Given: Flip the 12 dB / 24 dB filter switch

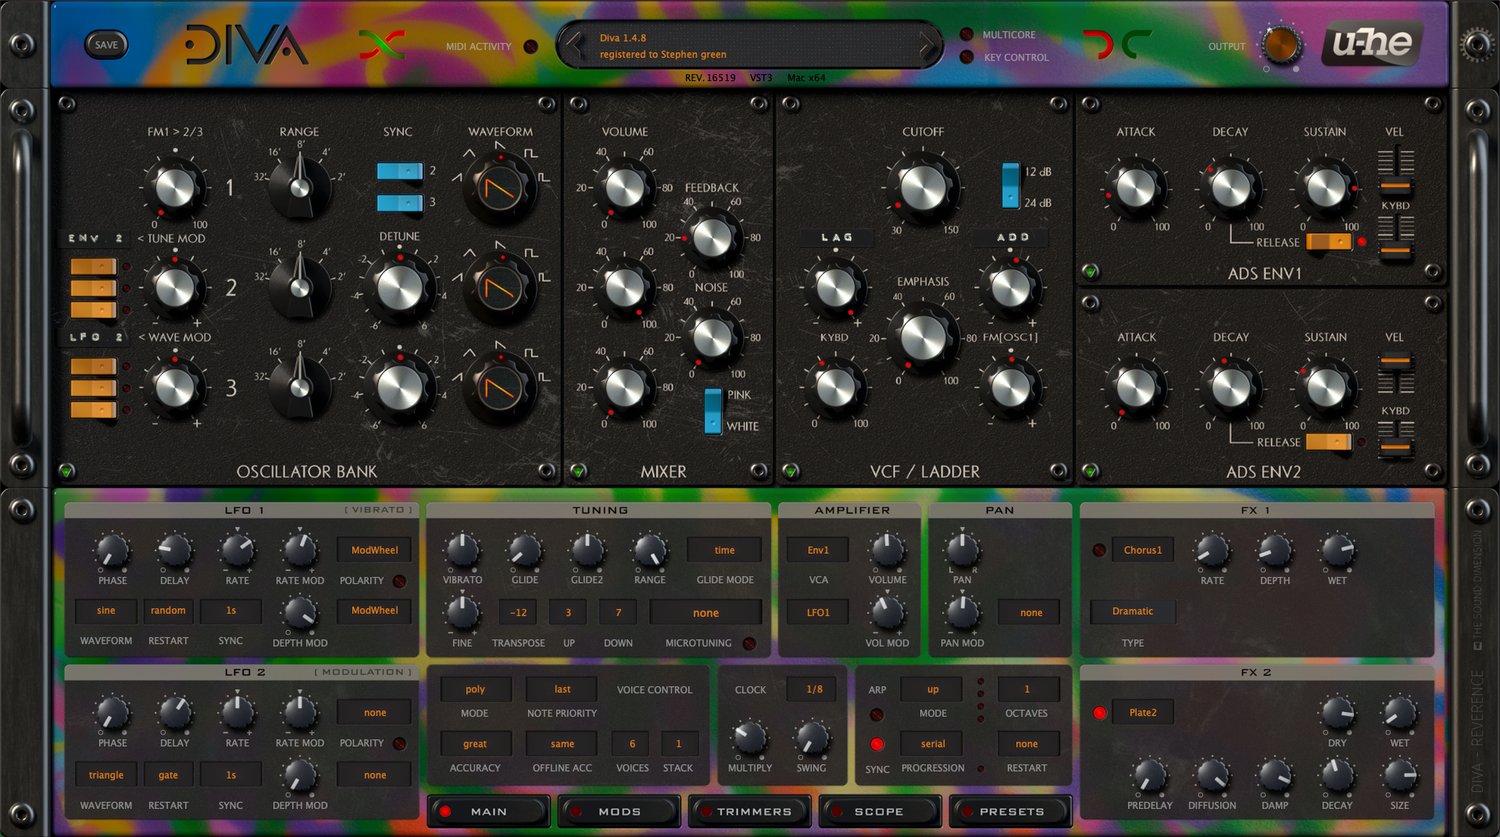Looking at the screenshot, I should (x=1011, y=185).
